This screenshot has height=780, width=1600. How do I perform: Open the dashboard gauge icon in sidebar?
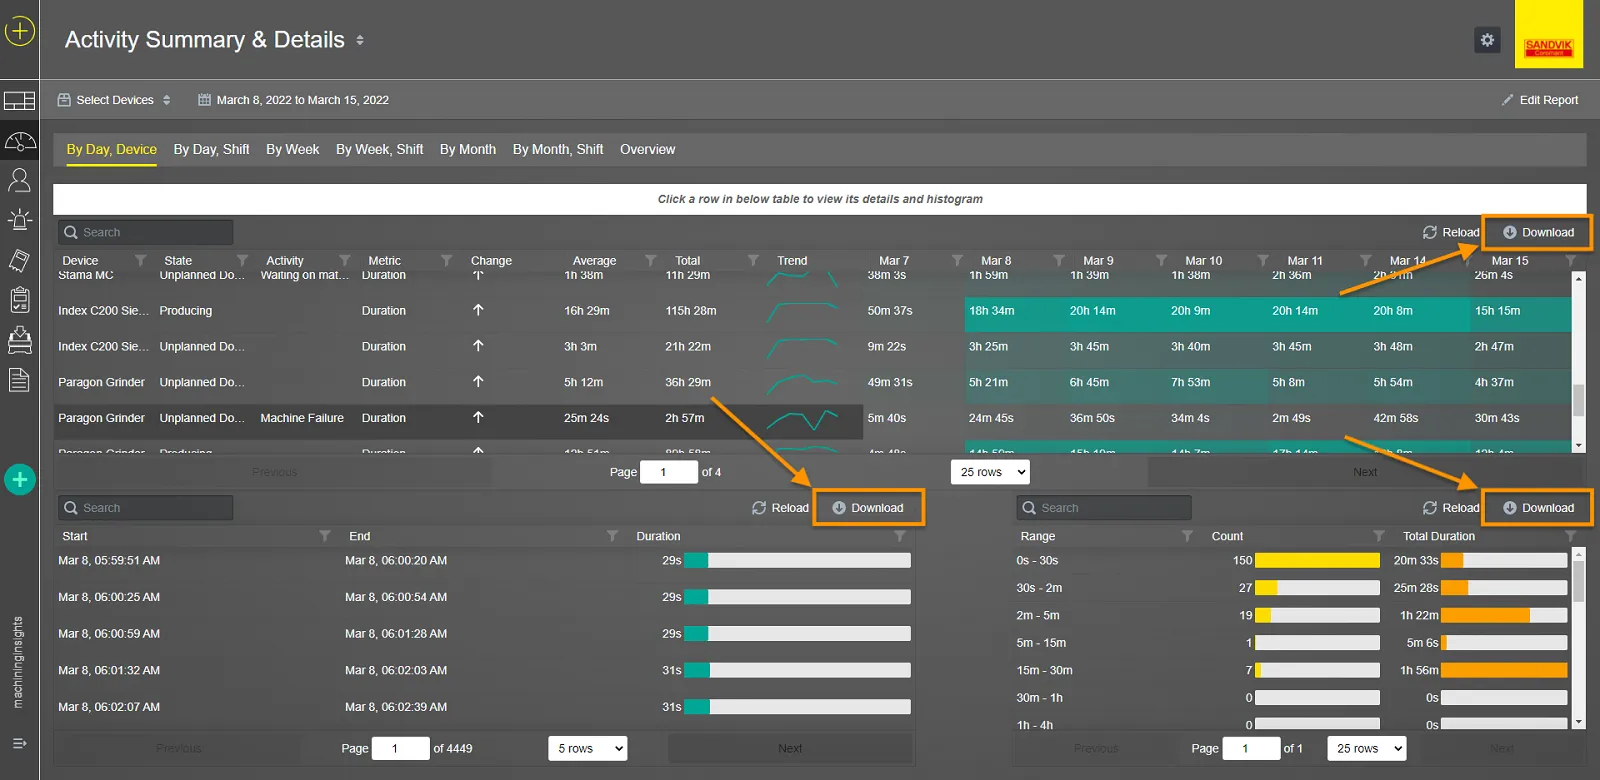19,142
